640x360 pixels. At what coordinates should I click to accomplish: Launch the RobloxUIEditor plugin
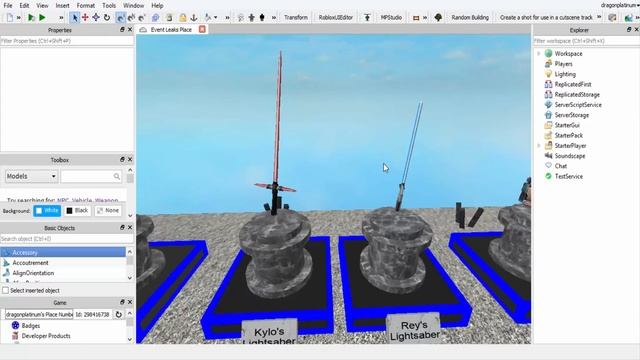pyautogui.click(x=336, y=18)
